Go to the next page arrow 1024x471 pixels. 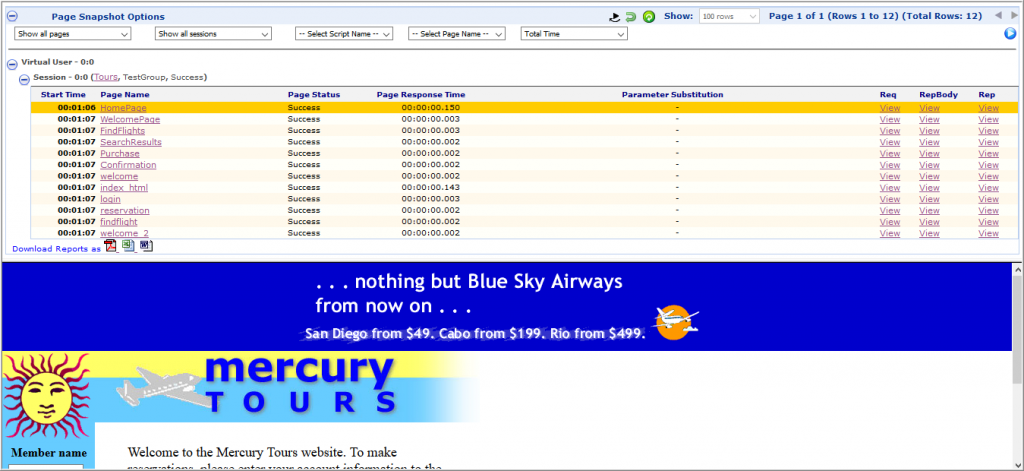click(x=1014, y=16)
